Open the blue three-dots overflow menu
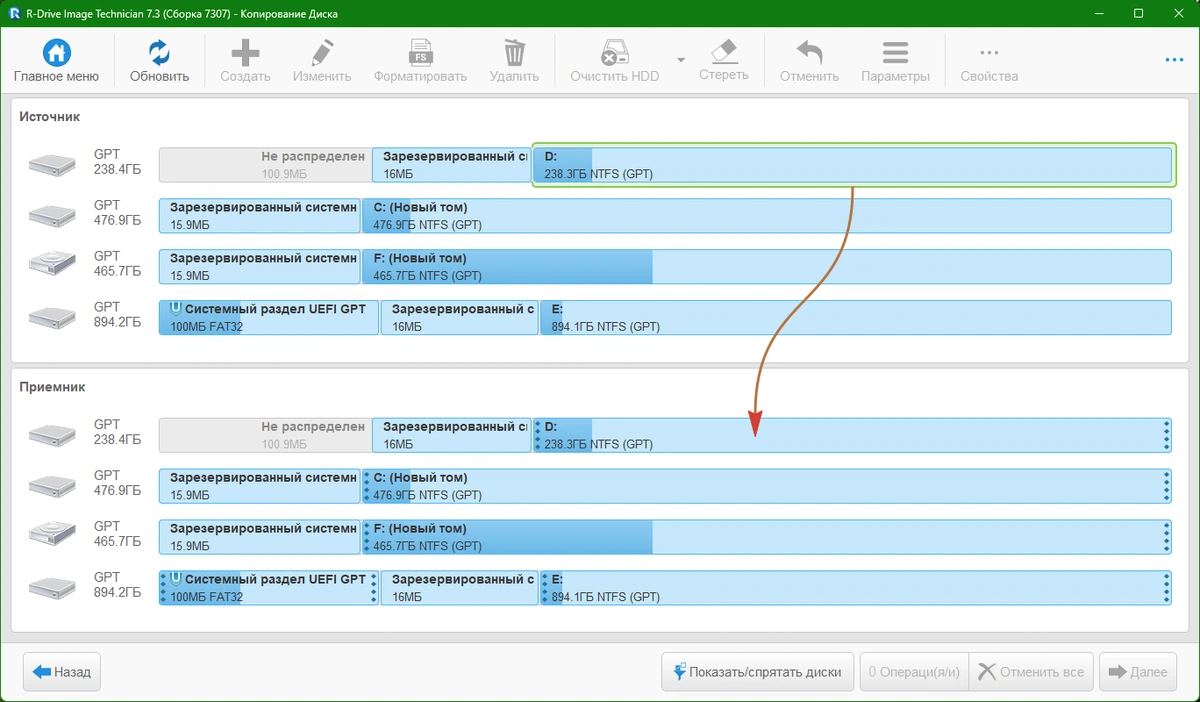 pyautogui.click(x=1174, y=60)
